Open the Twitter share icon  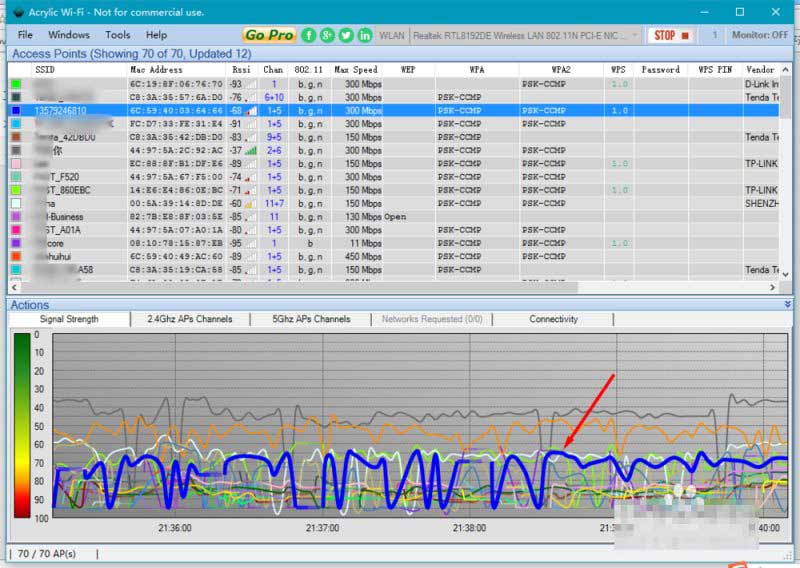(x=346, y=35)
